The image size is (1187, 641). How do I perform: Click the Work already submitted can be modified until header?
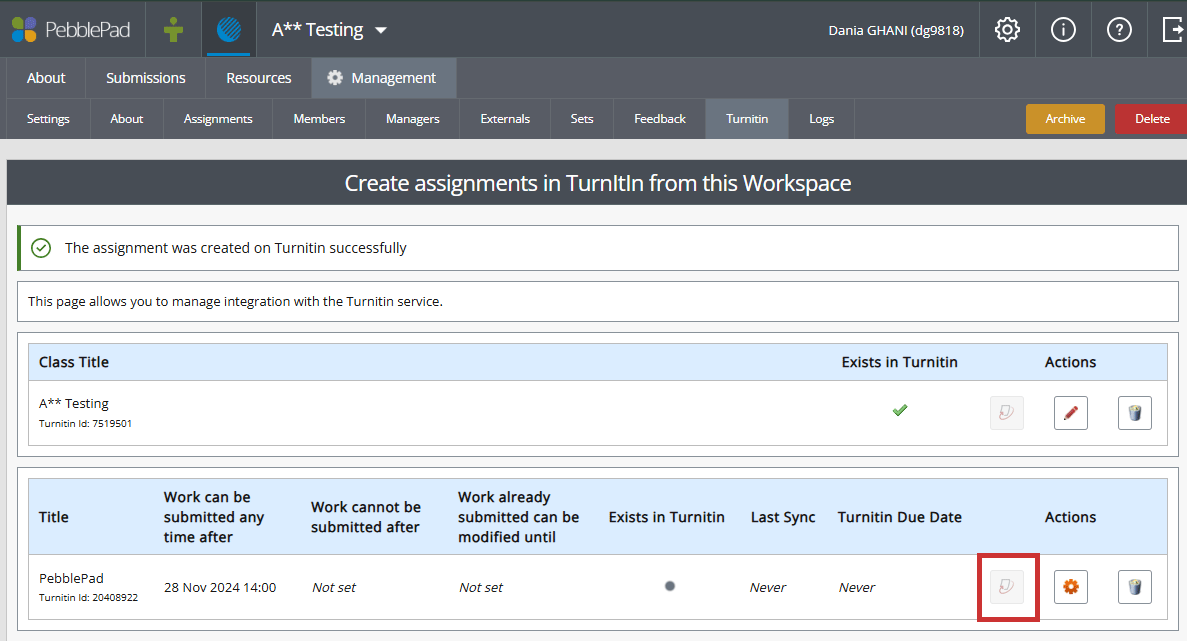pos(519,517)
